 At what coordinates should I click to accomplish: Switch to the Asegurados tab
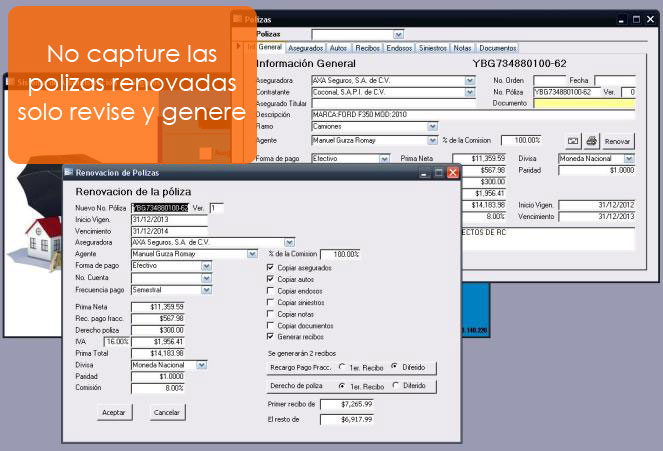point(305,48)
